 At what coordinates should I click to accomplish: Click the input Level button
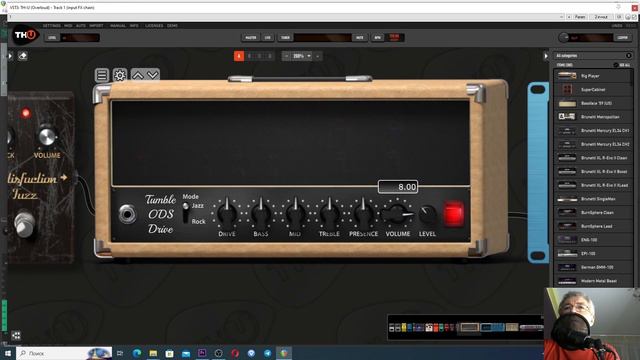point(52,38)
